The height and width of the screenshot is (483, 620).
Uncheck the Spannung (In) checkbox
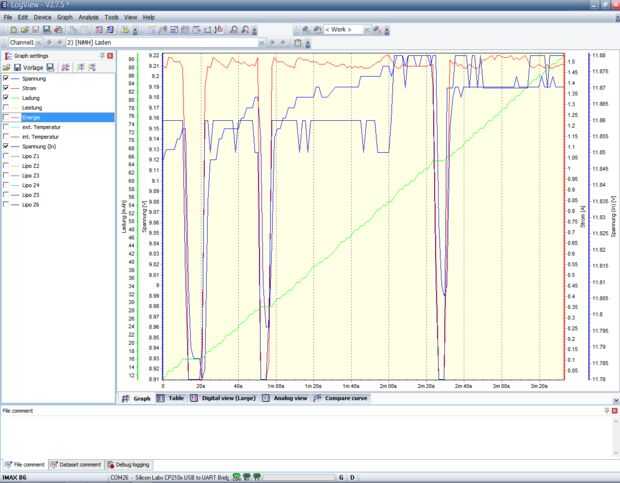pos(6,146)
